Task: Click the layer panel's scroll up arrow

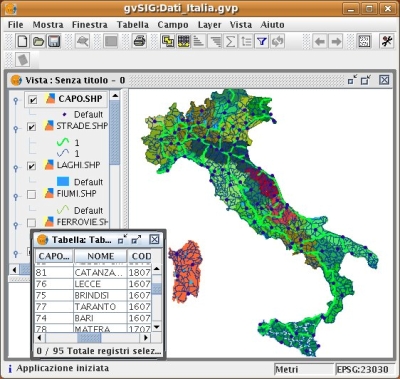Action: click(x=115, y=96)
